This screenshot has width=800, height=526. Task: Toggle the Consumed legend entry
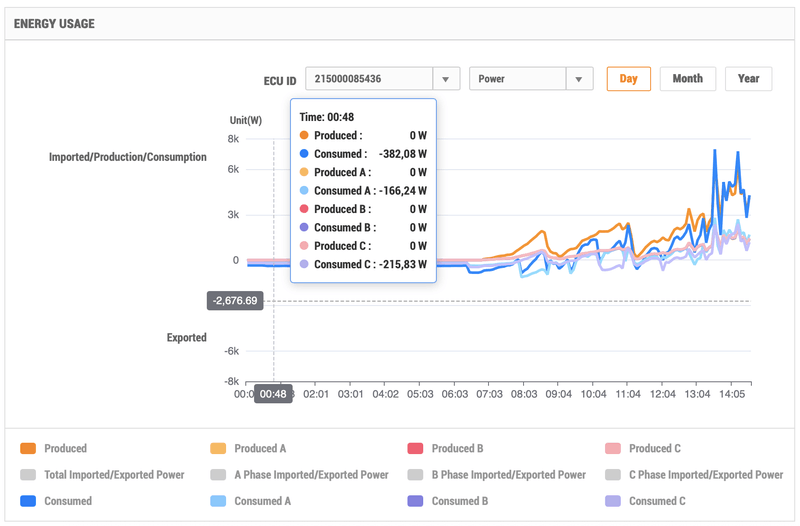point(28,501)
